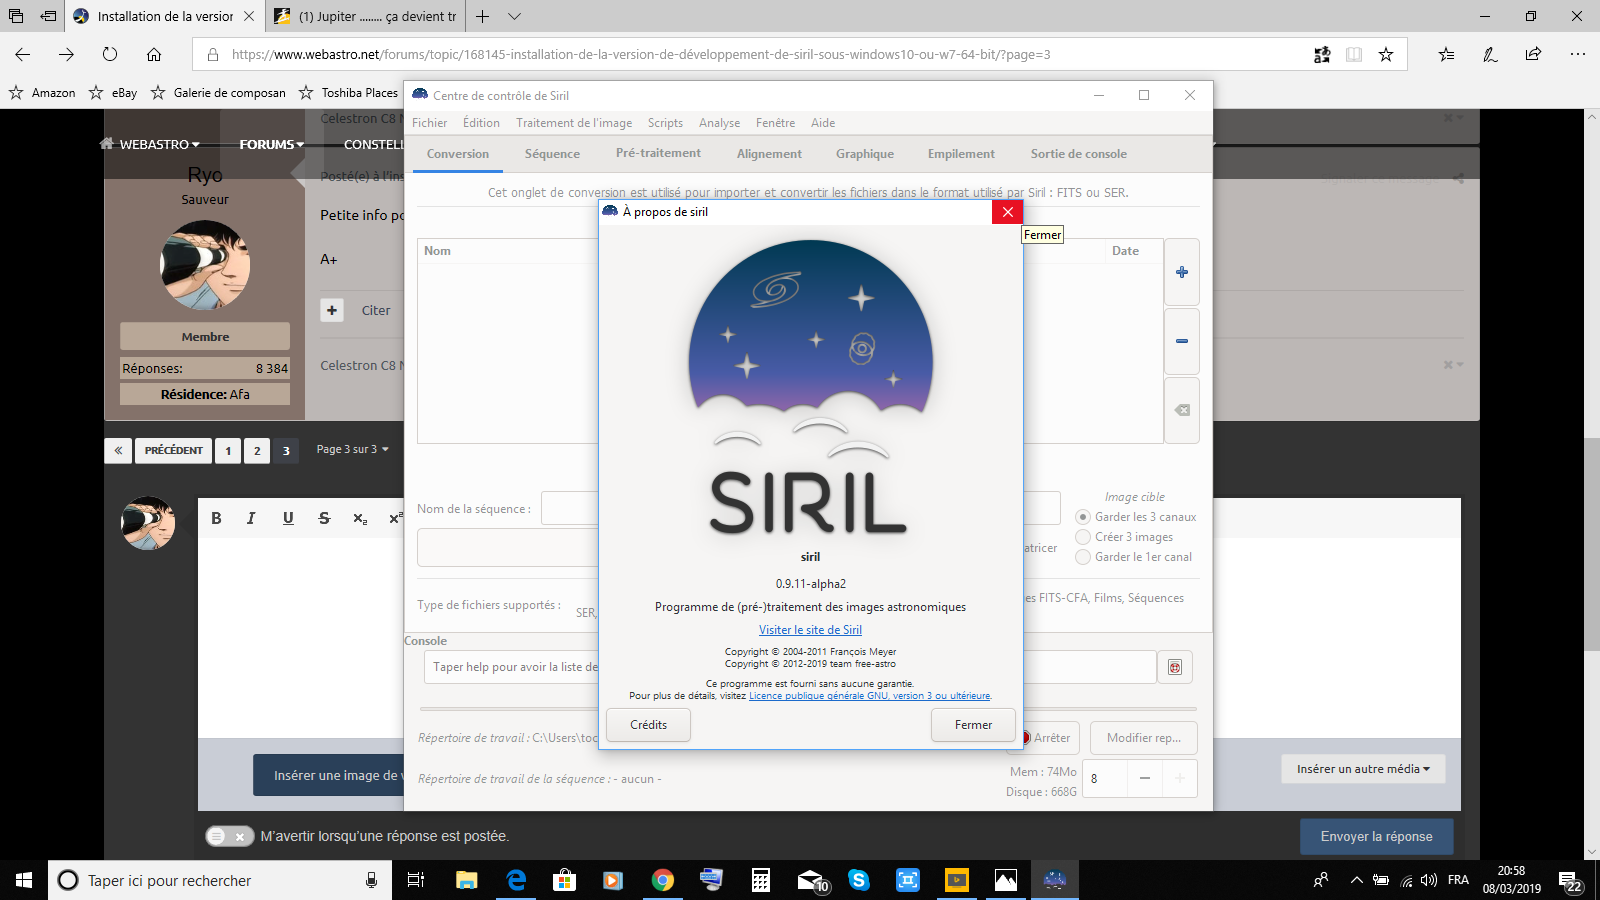Open Skype from the taskbar
Screen dimensions: 1600x900
858,880
